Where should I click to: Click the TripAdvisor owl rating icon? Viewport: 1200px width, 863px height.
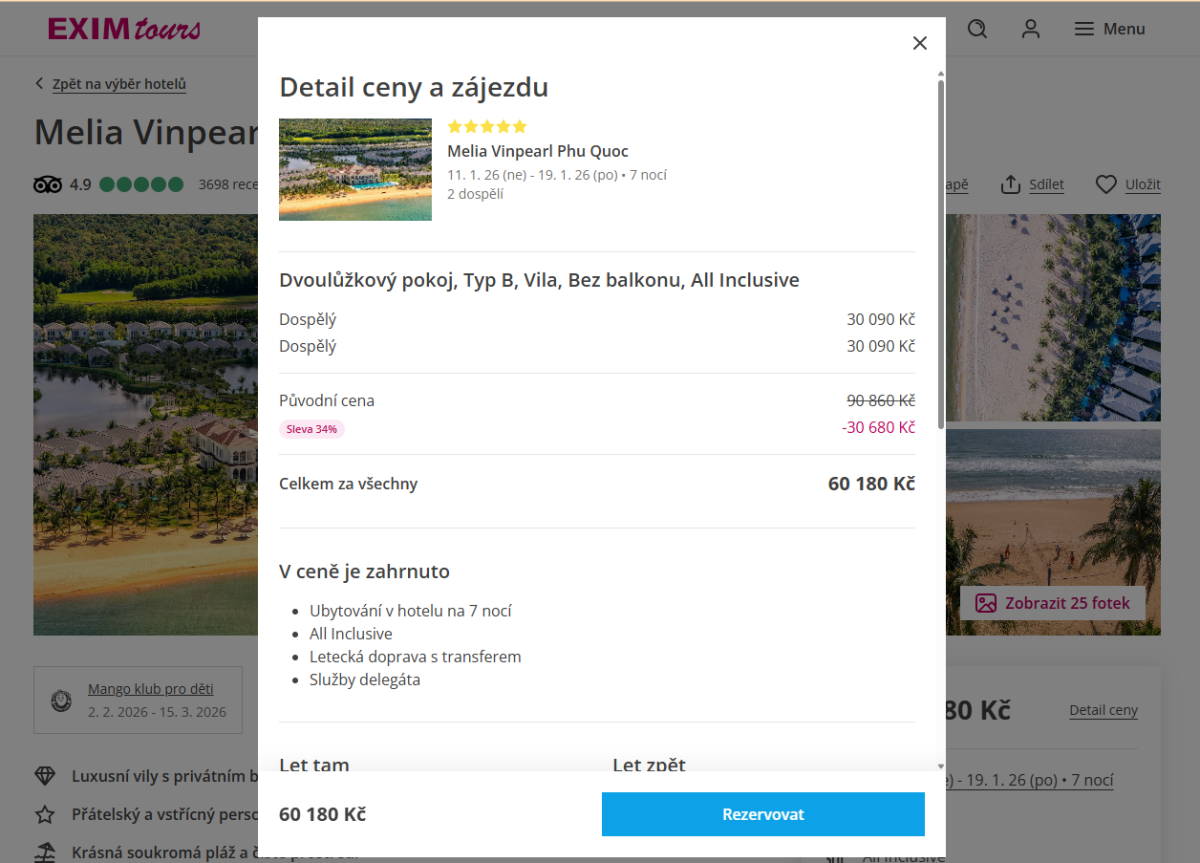(x=48, y=185)
